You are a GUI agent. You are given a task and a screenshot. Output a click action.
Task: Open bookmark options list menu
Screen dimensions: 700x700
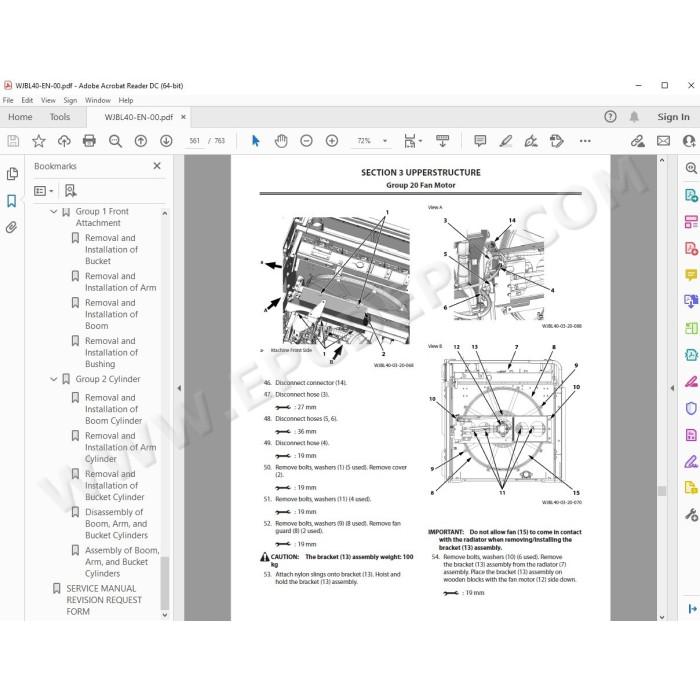point(44,191)
